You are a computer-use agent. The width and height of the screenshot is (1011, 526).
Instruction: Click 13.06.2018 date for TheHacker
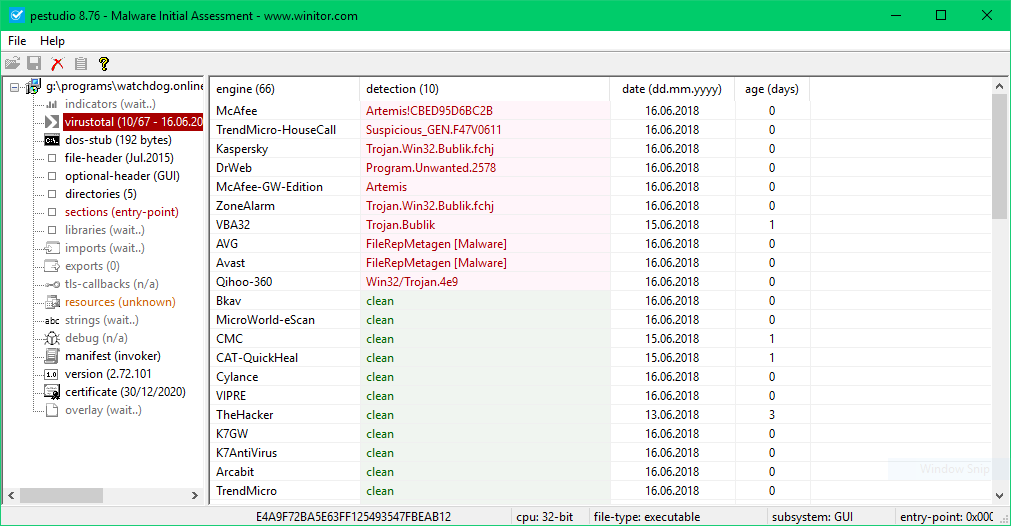pyautogui.click(x=672, y=415)
